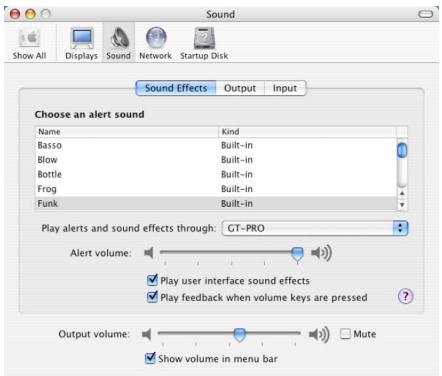Select the Funk alert sound row
The height and width of the screenshot is (376, 442).
[216, 204]
